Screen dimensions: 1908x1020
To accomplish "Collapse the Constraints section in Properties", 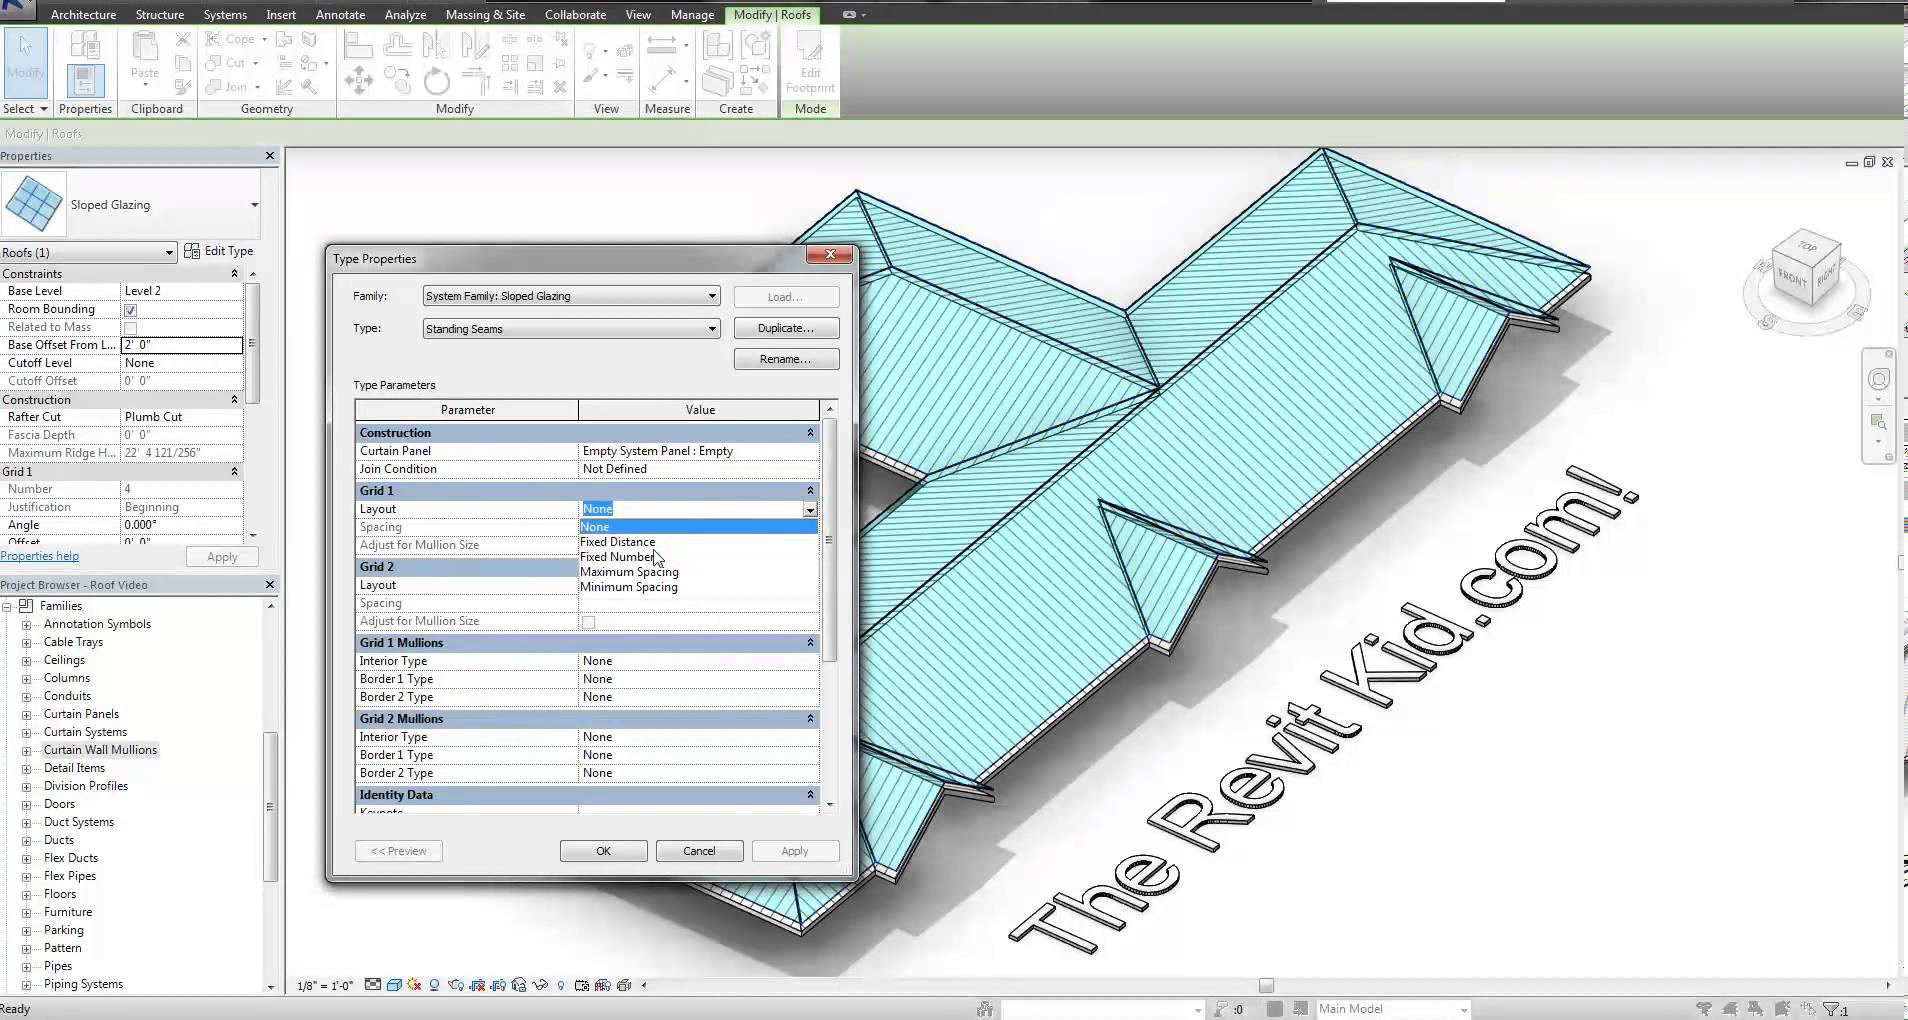I will coord(235,274).
